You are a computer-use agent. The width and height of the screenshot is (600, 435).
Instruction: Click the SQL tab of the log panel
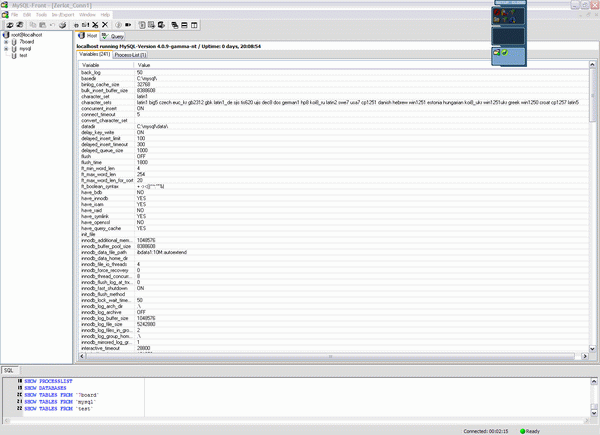coord(9,370)
